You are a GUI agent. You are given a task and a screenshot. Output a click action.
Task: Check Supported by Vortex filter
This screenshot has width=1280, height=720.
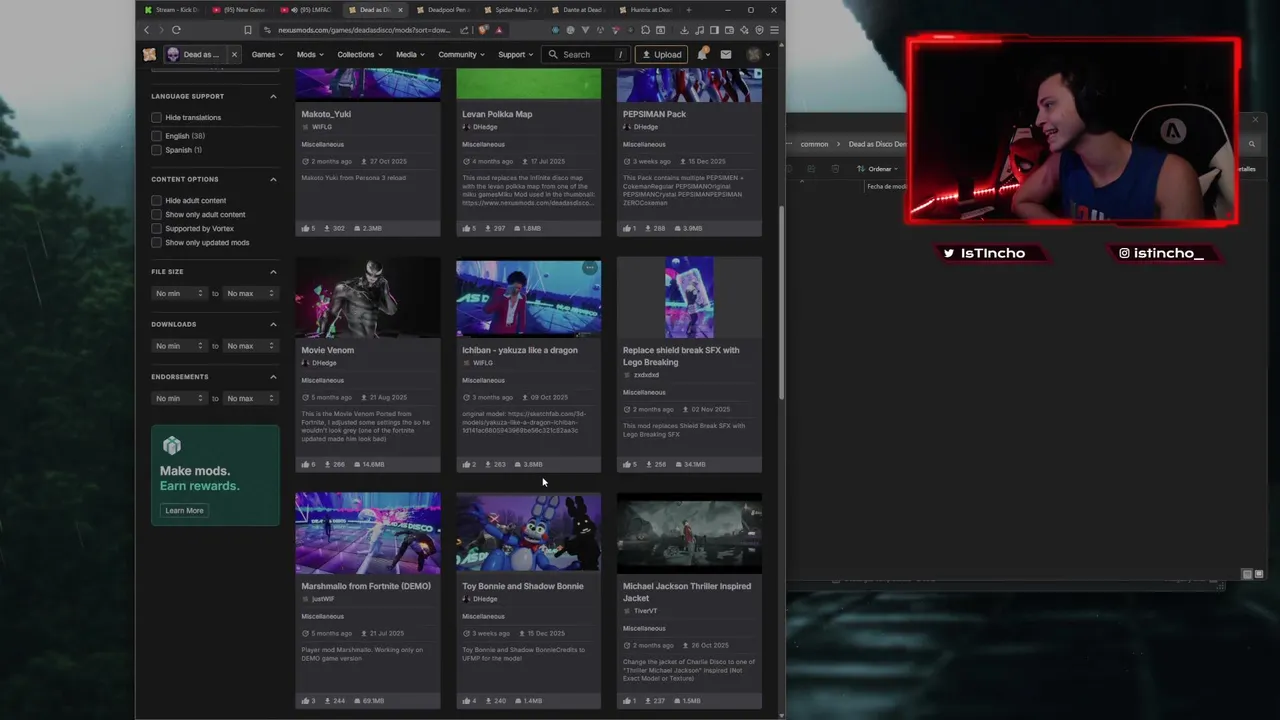click(156, 228)
